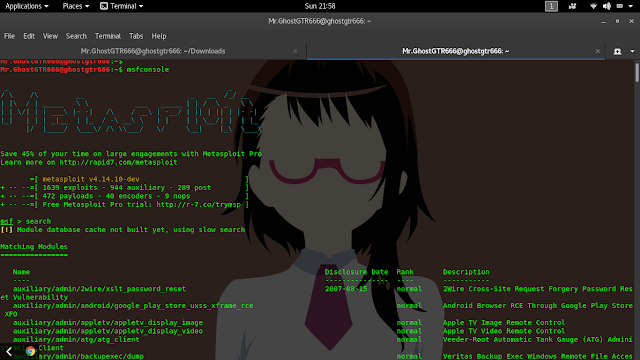The width and height of the screenshot is (640, 360).
Task: Open the Search menu
Action: tap(76, 36)
